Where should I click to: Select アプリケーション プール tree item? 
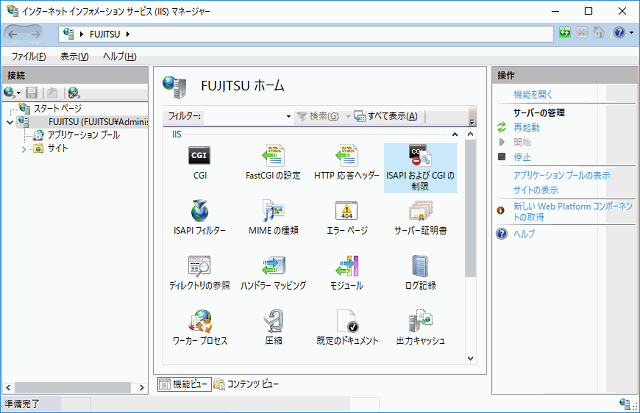83,135
